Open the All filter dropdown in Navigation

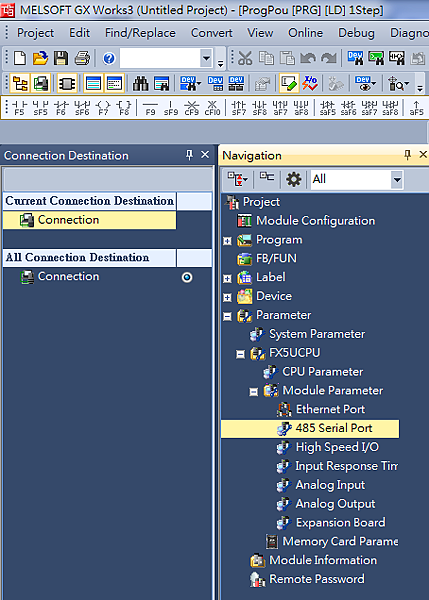[x=397, y=179]
